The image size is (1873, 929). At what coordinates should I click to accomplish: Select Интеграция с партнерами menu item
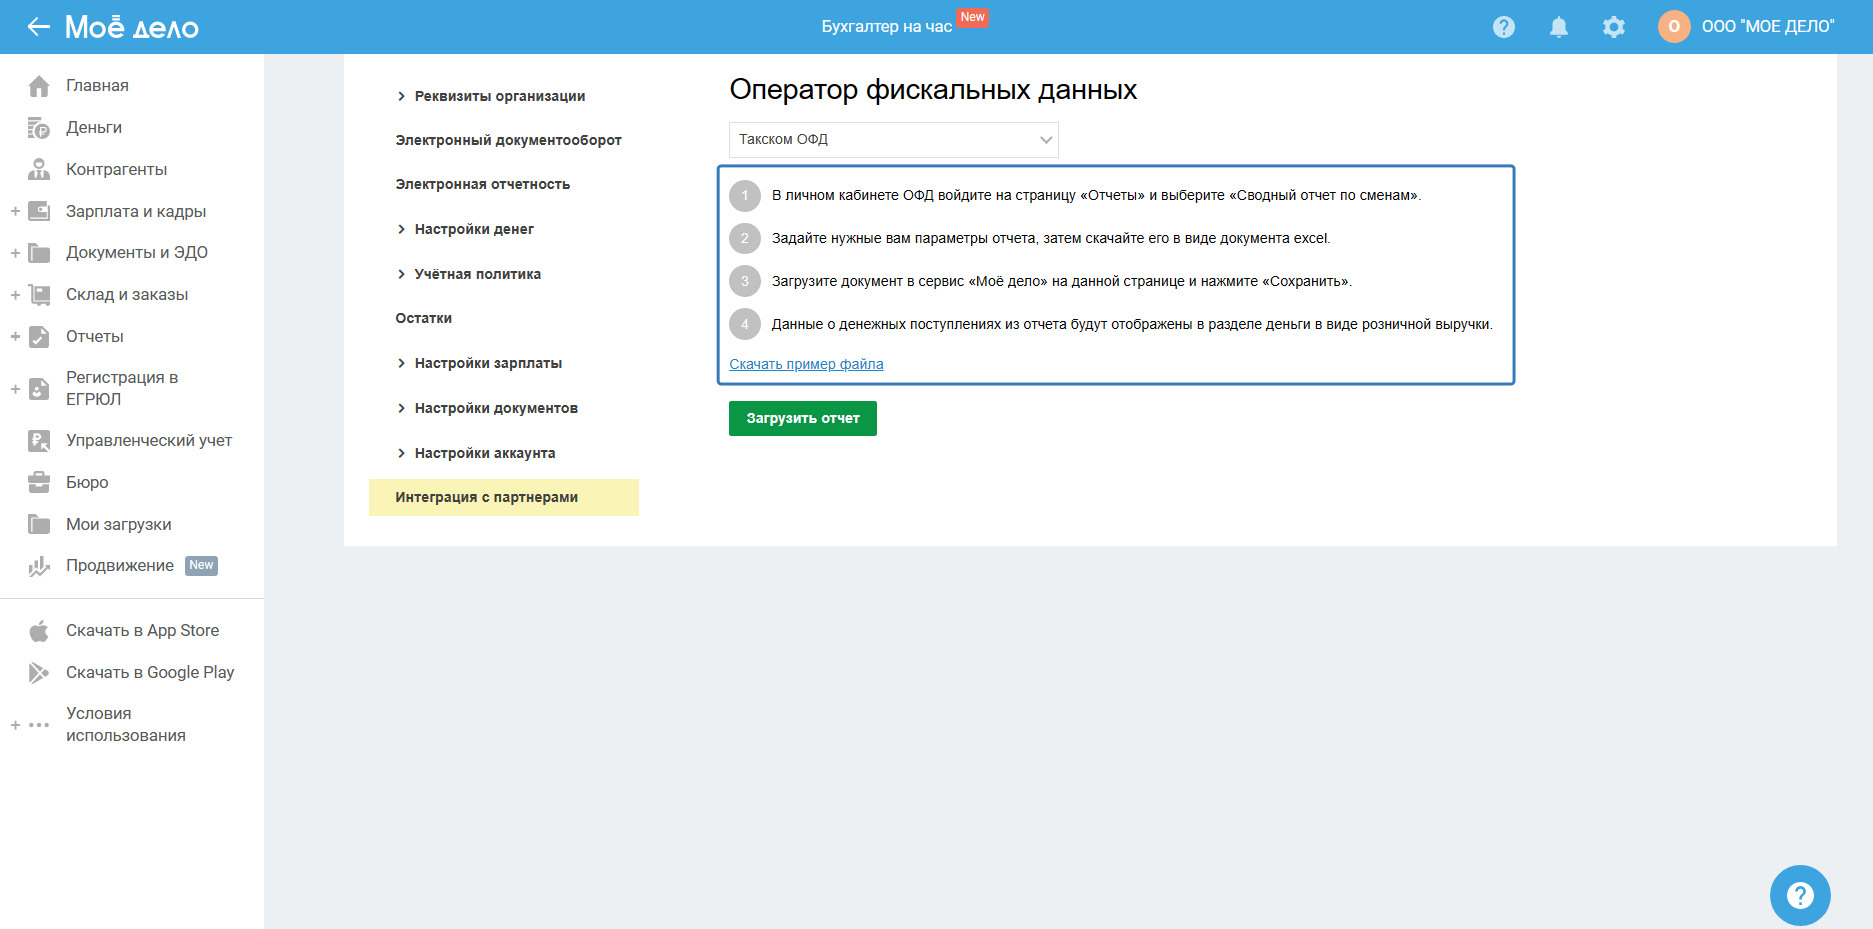point(486,497)
